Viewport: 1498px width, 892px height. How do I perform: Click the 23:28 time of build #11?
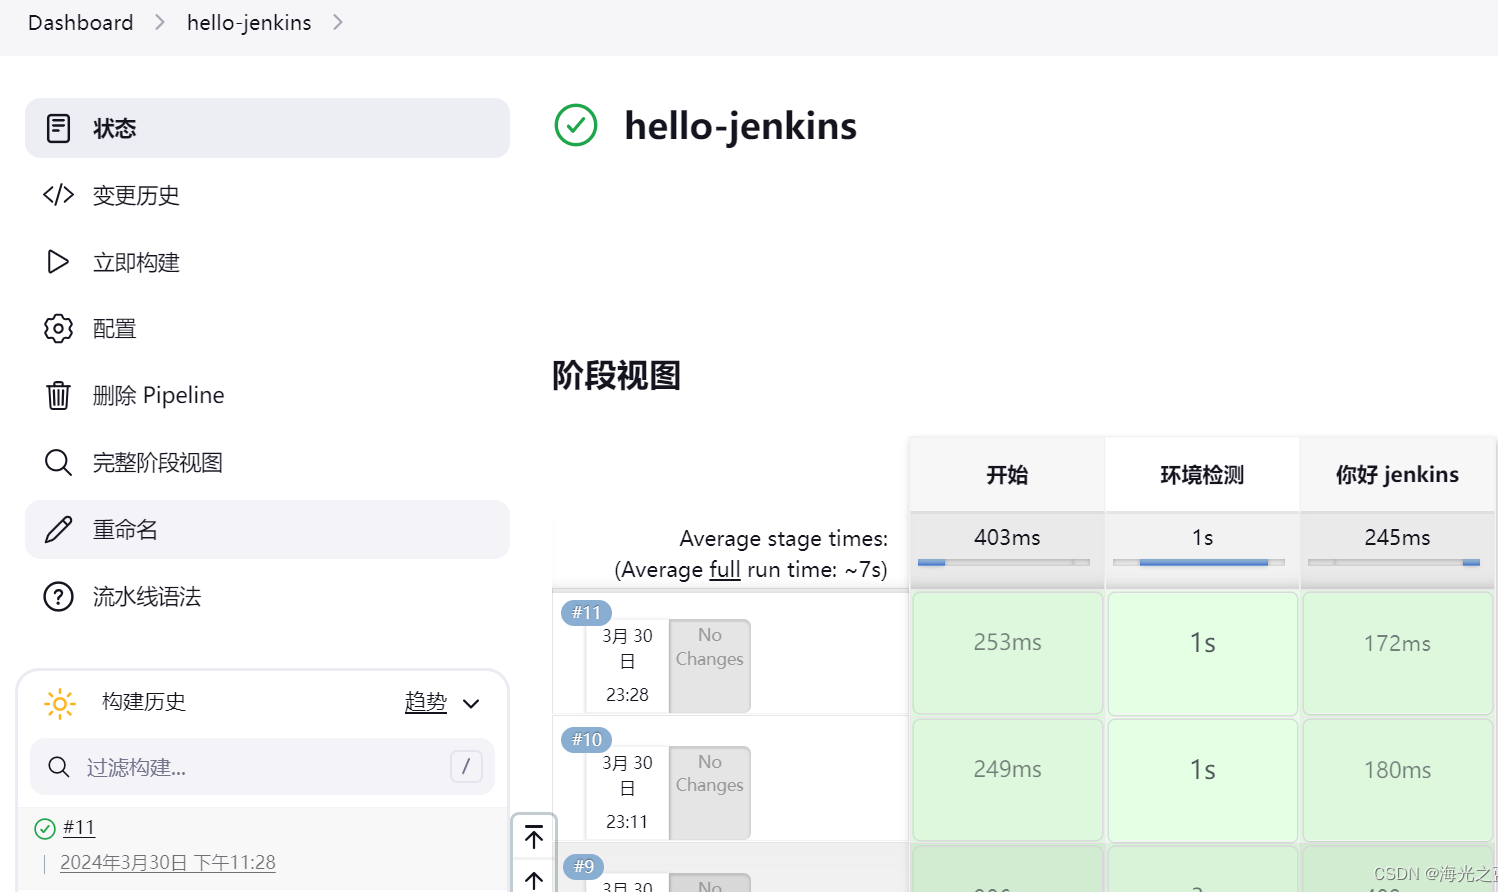(x=627, y=694)
